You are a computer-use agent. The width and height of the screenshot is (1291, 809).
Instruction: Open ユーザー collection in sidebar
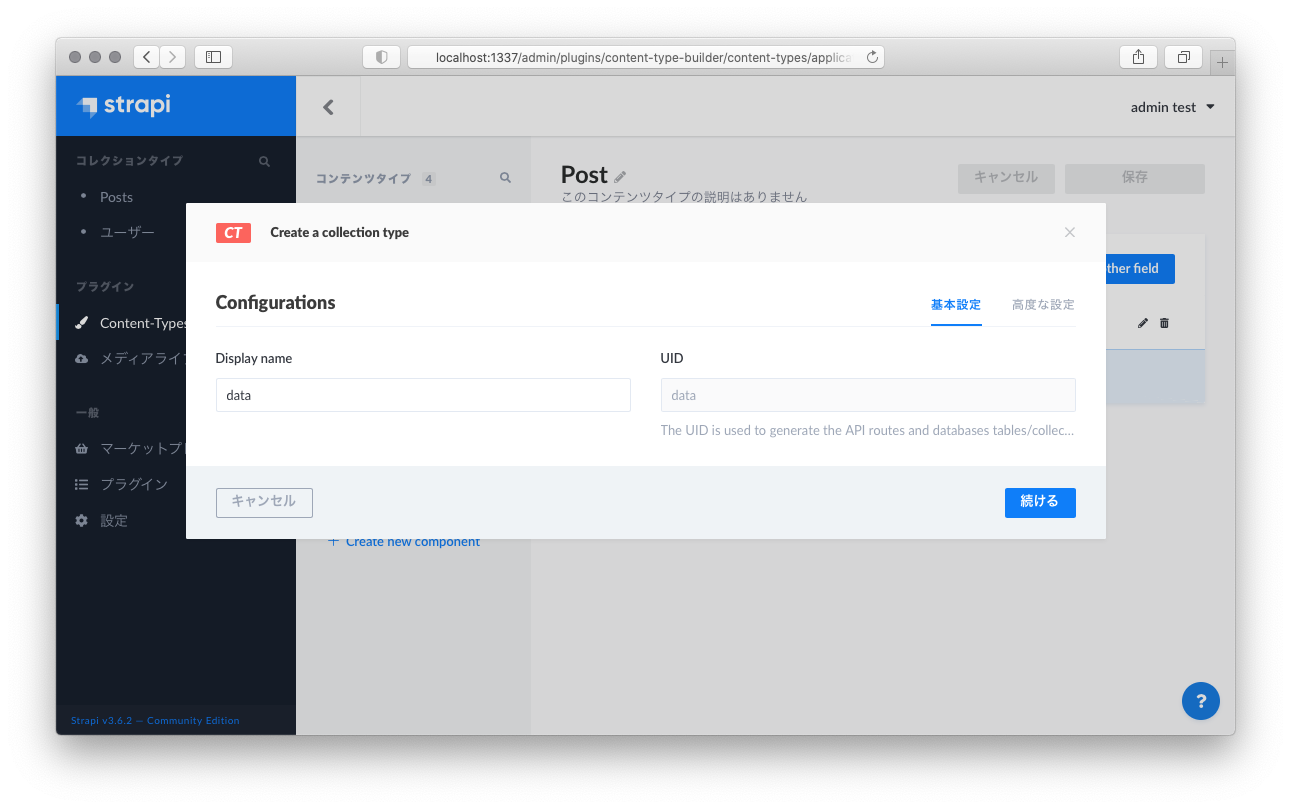coord(127,232)
